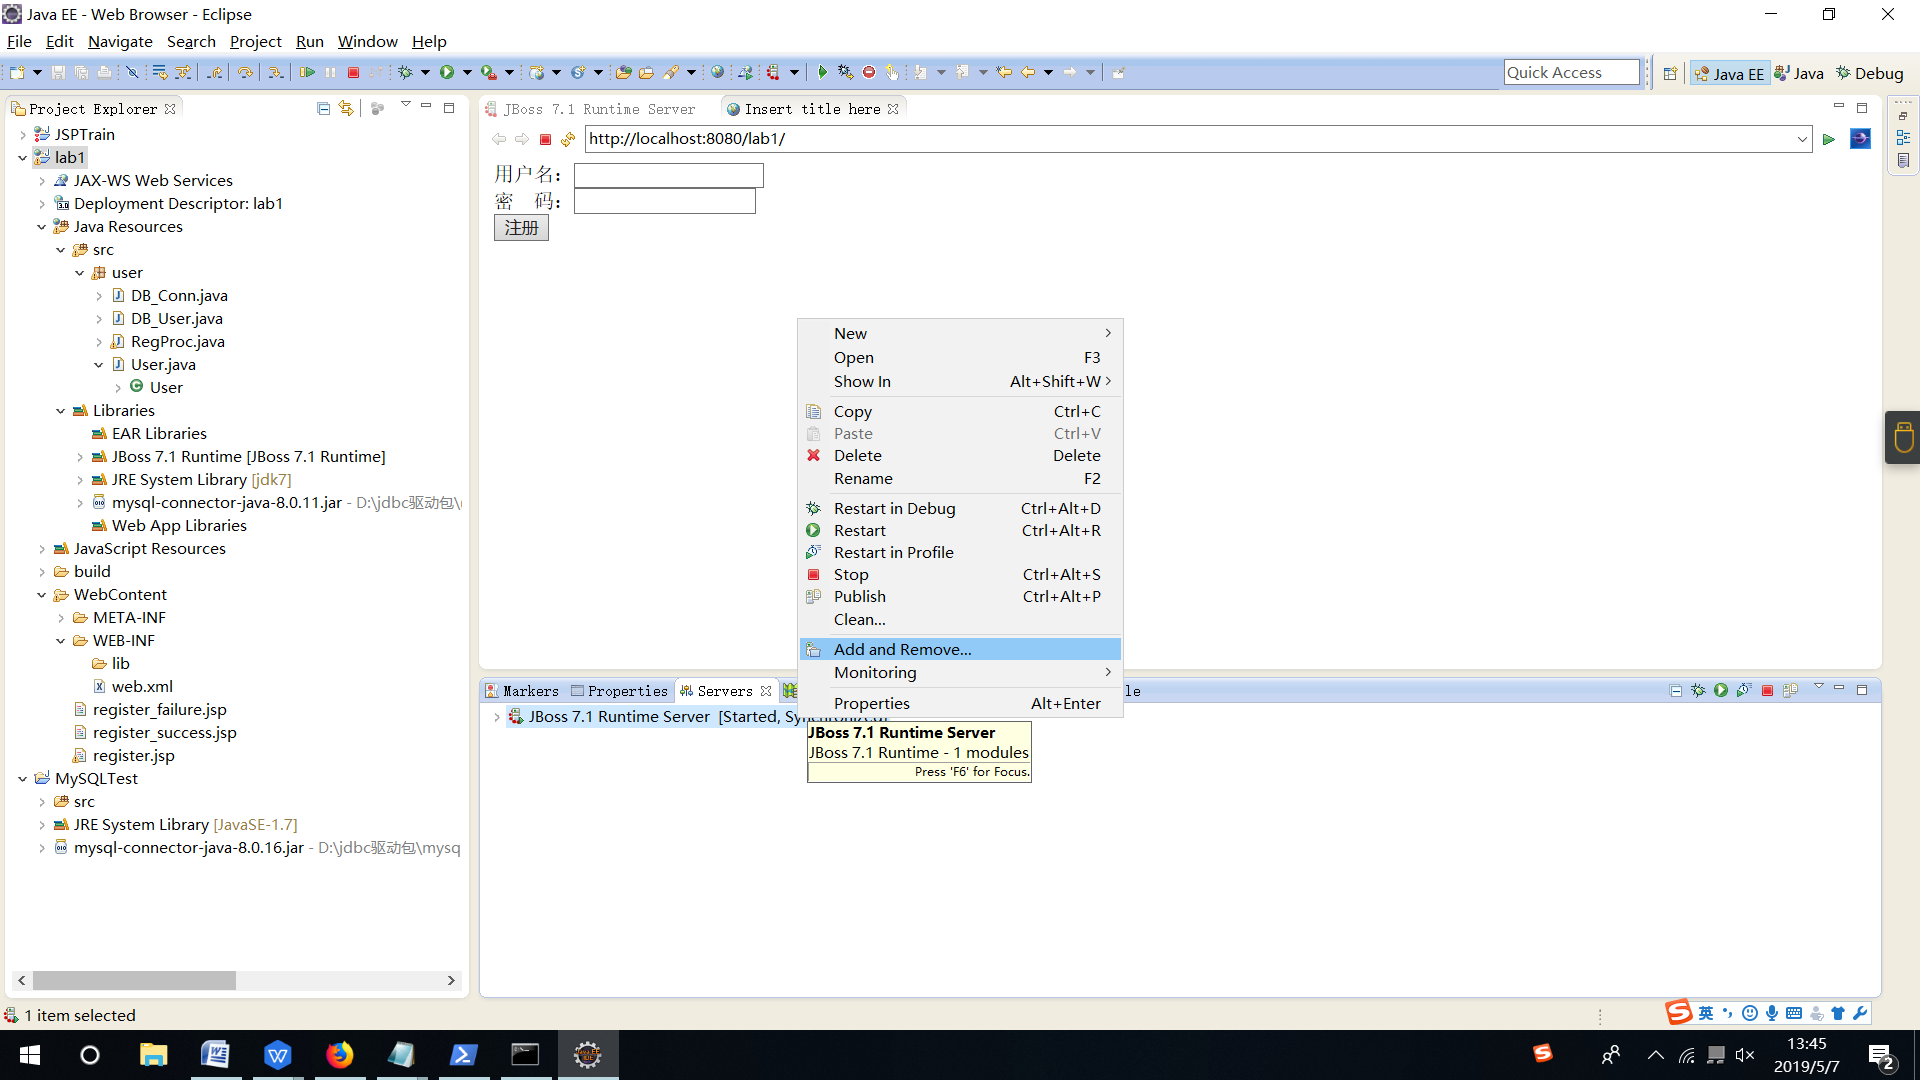Collapse All in Project Explorer
1920x1080 pixels.
click(323, 108)
